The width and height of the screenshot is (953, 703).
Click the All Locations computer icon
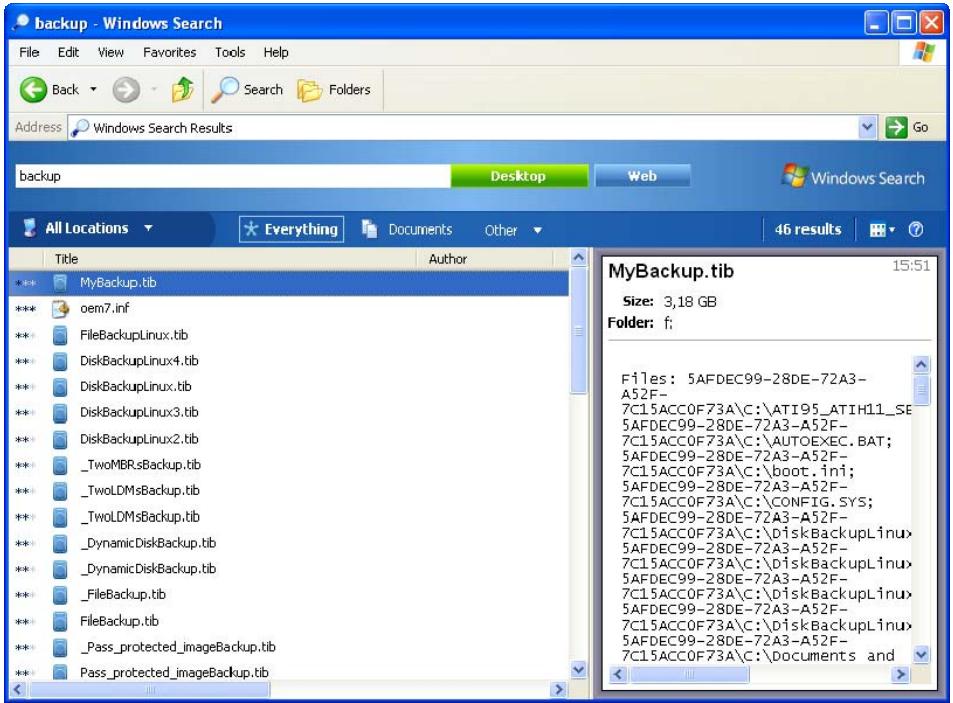coord(29,228)
